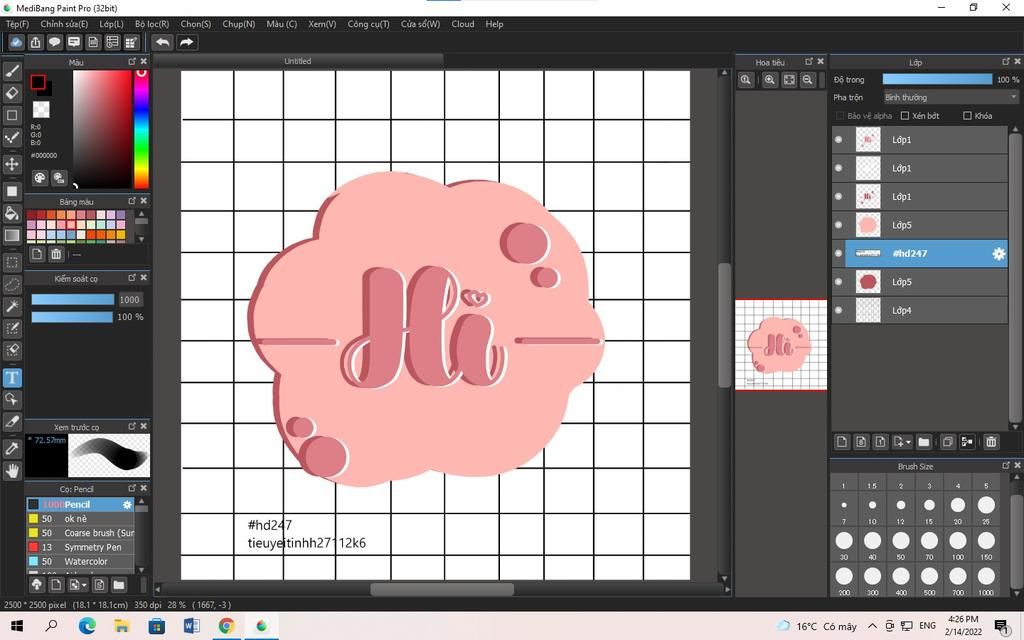Open settings gear of Pencil brush
This screenshot has height=640, width=1024.
(x=127, y=505)
